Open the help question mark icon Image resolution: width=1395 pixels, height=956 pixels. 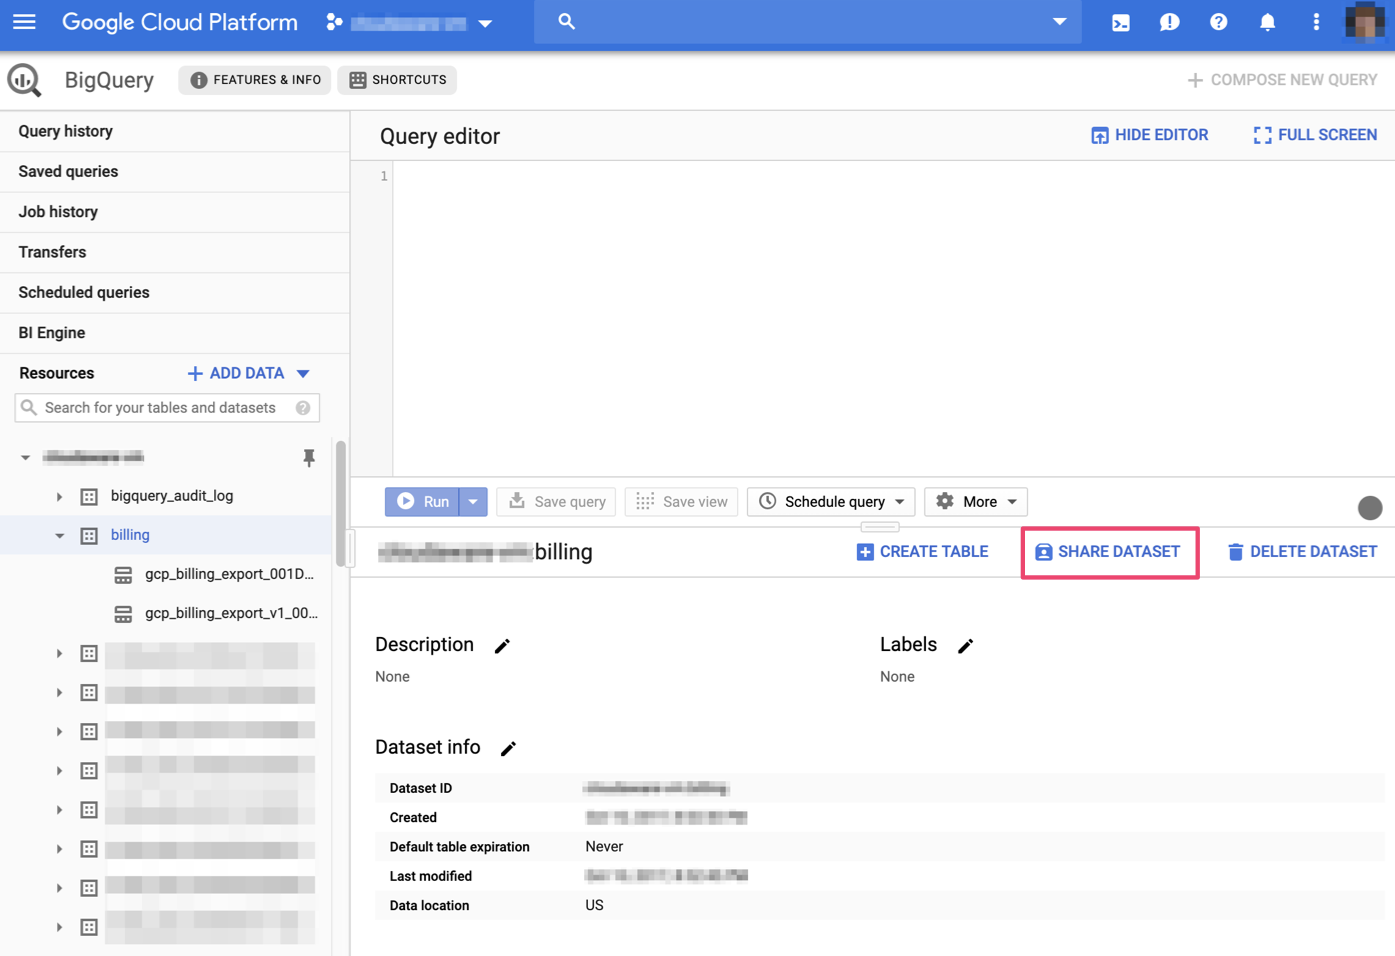point(1218,22)
